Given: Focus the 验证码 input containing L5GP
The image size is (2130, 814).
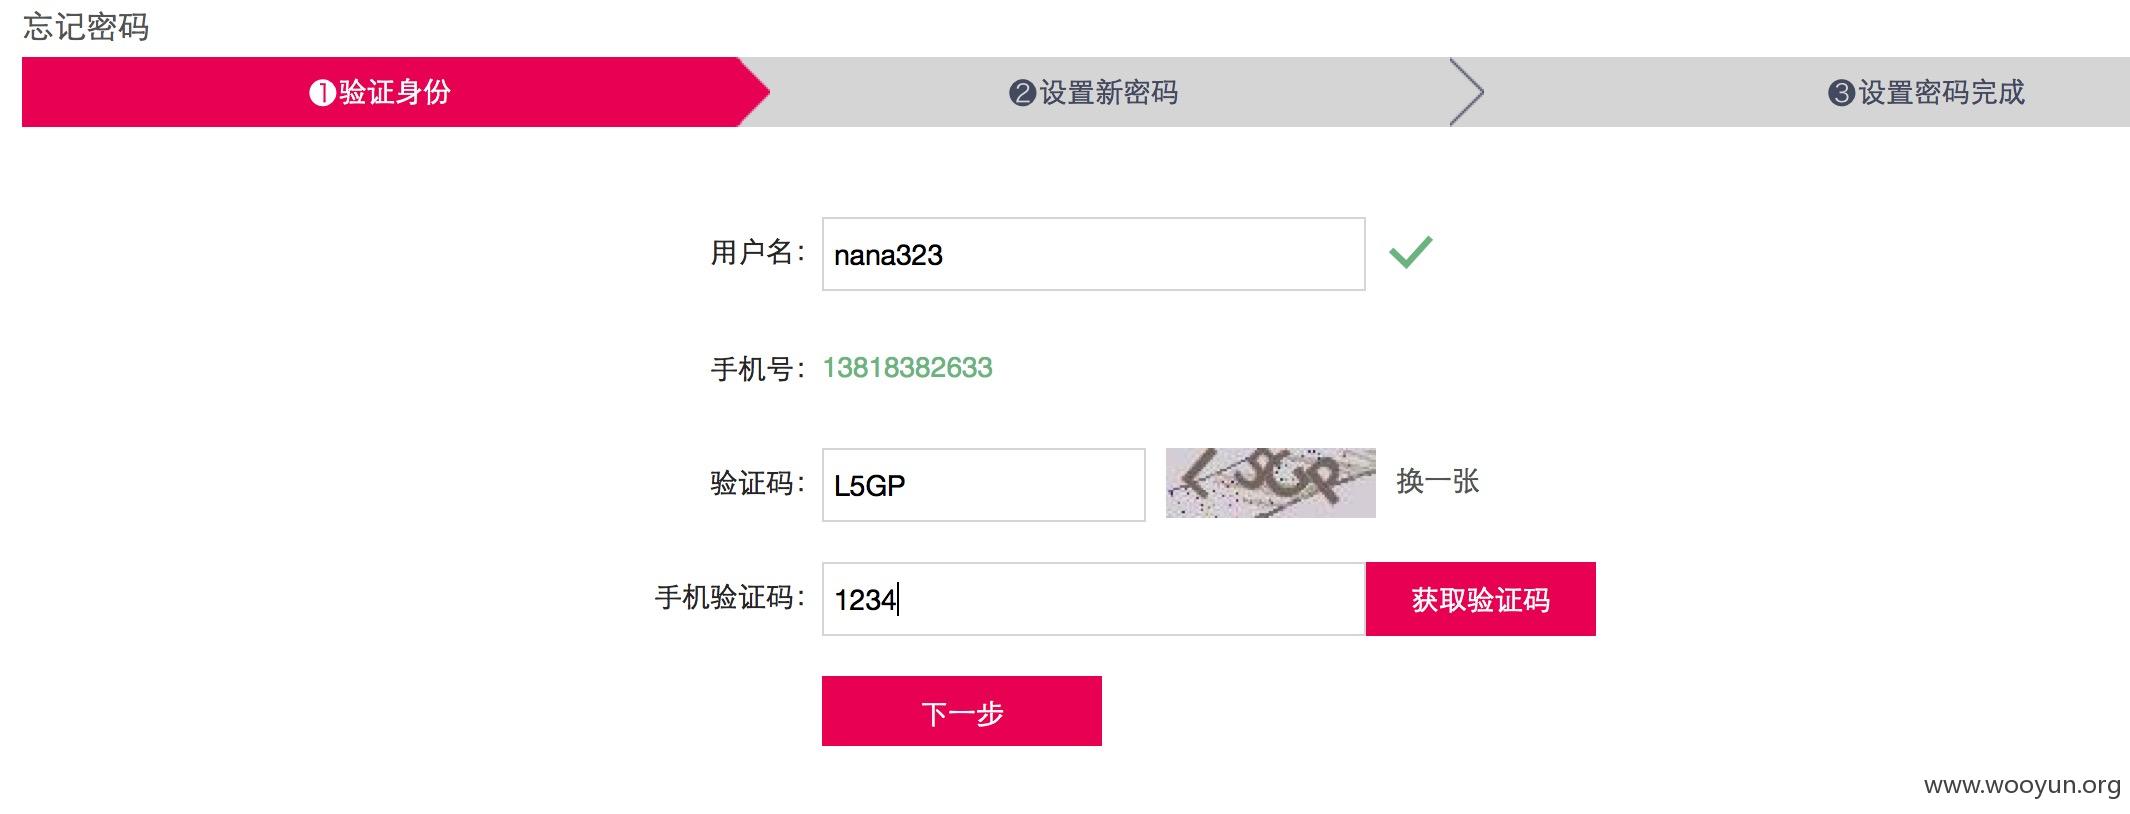Looking at the screenshot, I should [x=983, y=485].
